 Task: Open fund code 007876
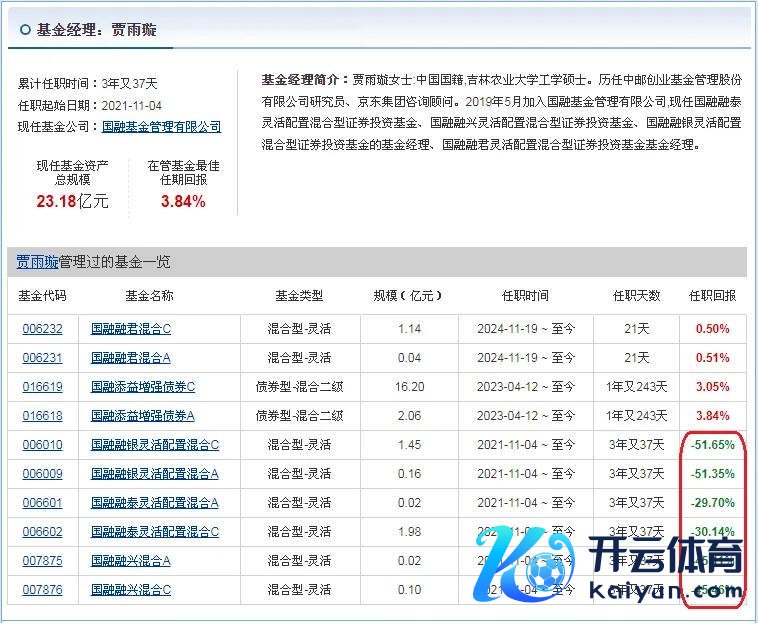coord(42,590)
